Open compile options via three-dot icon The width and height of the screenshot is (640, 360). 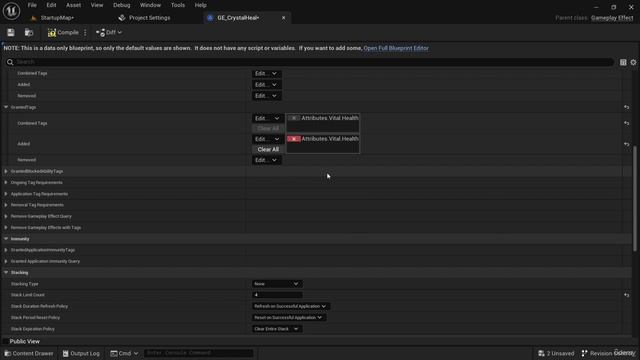(85, 32)
